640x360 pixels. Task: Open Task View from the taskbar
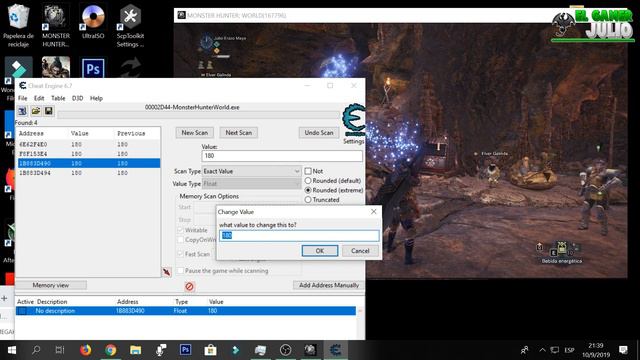coord(60,350)
